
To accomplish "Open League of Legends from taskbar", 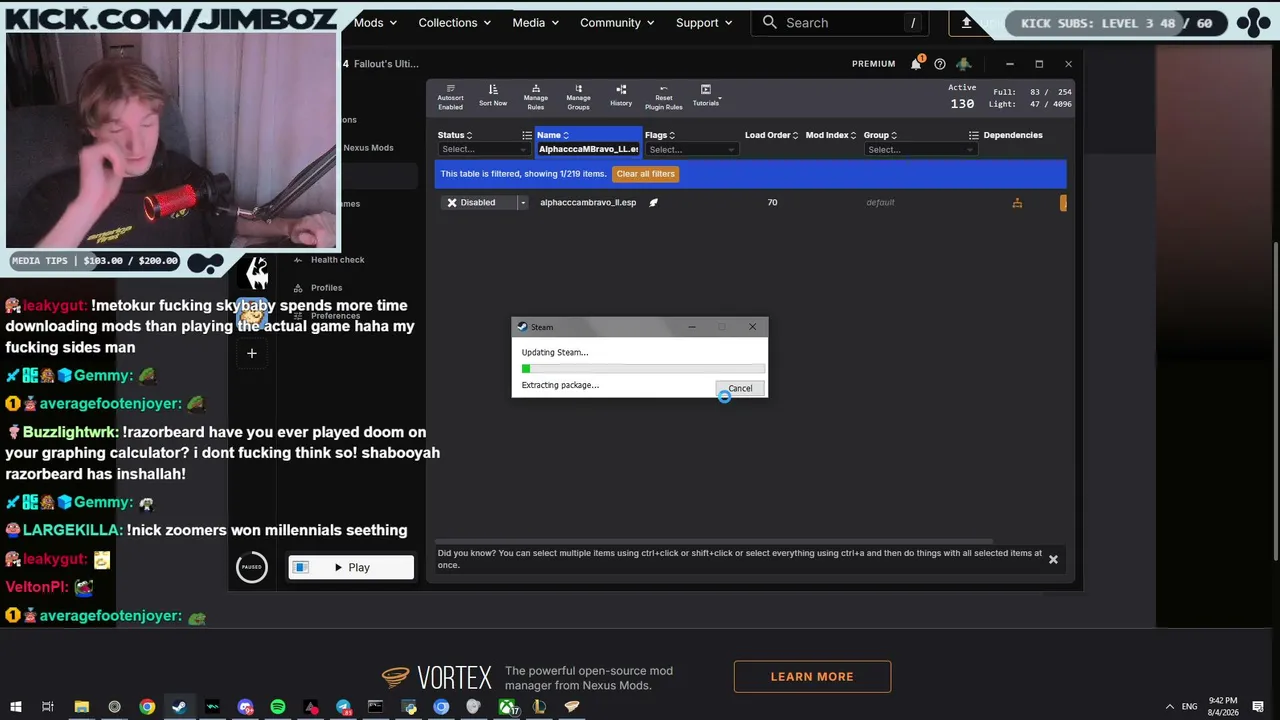I will pyautogui.click(x=539, y=707).
